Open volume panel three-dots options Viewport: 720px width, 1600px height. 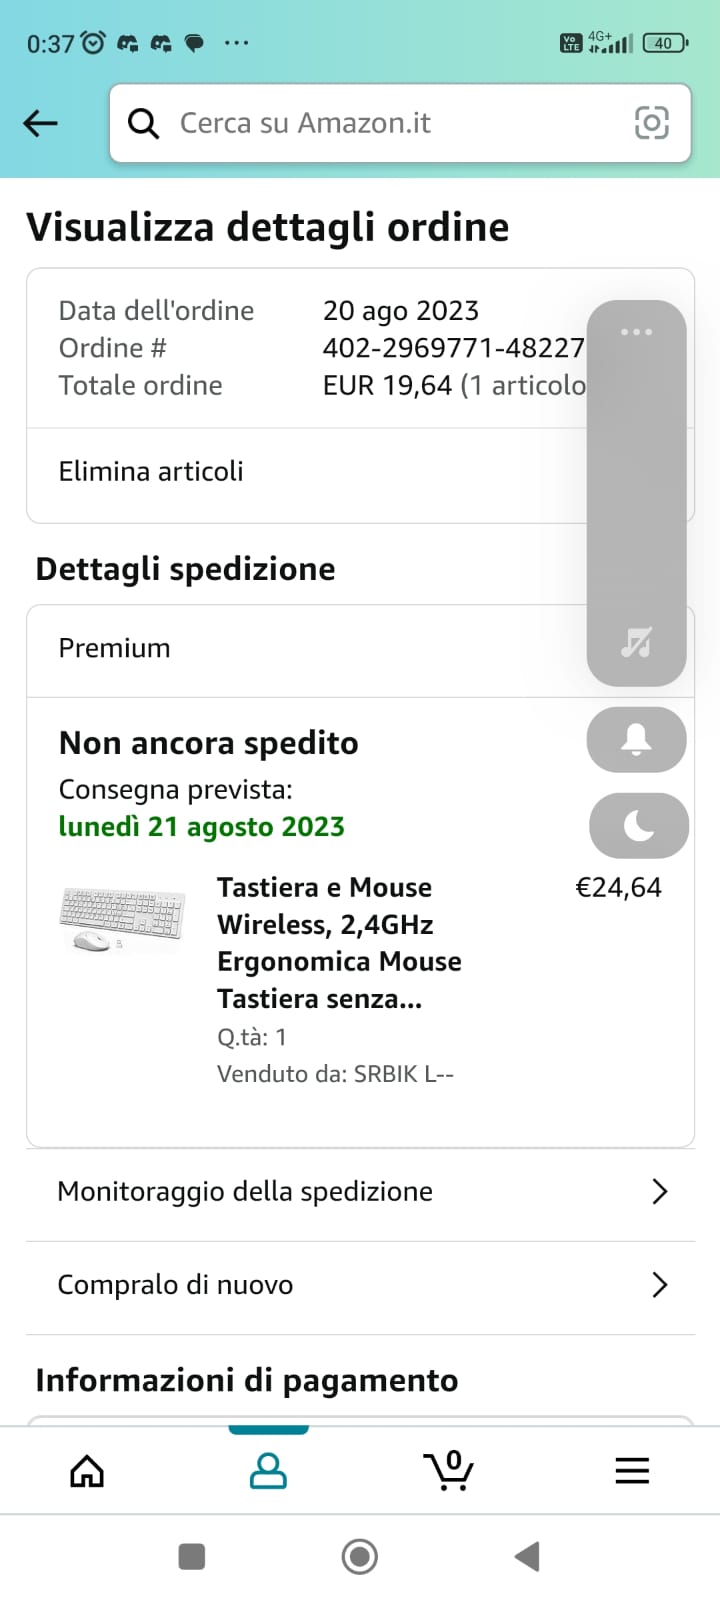tap(636, 332)
